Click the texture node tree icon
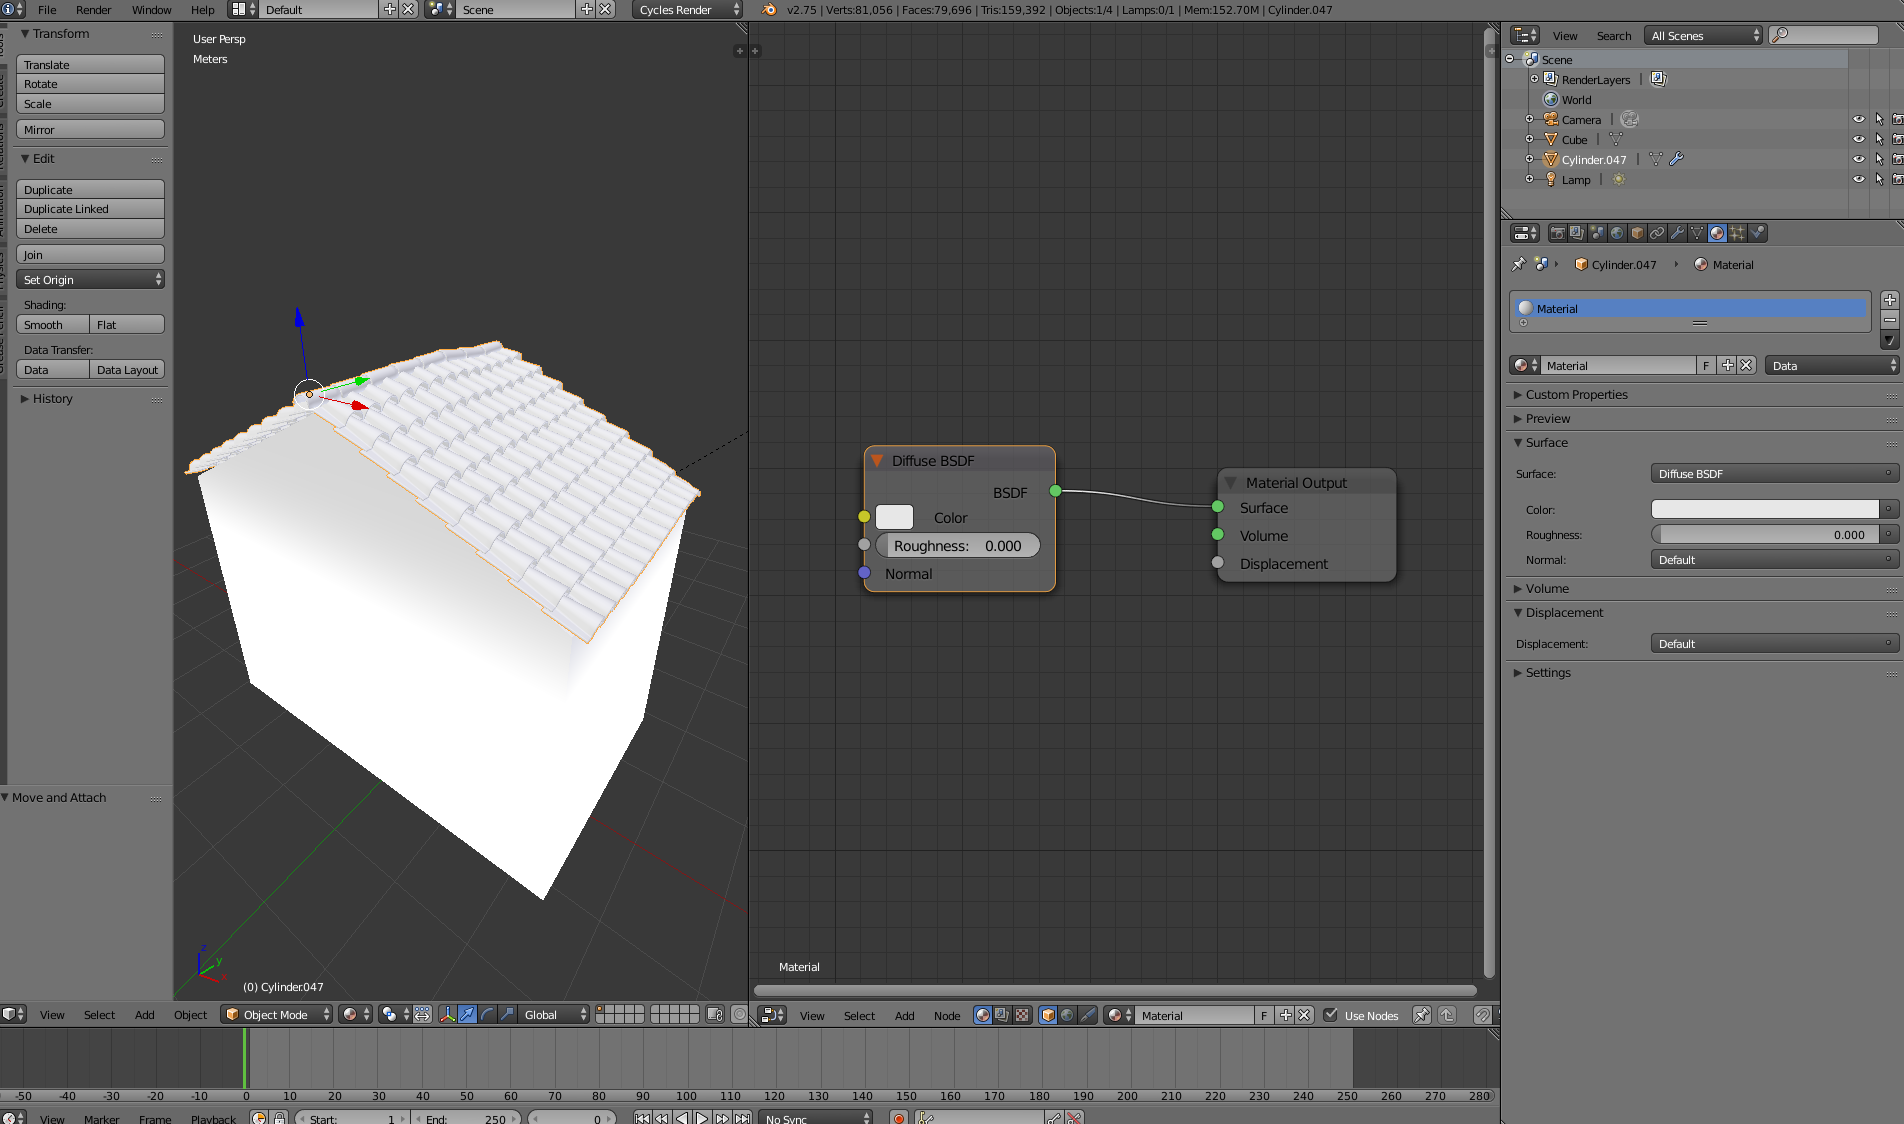 (x=1022, y=1015)
